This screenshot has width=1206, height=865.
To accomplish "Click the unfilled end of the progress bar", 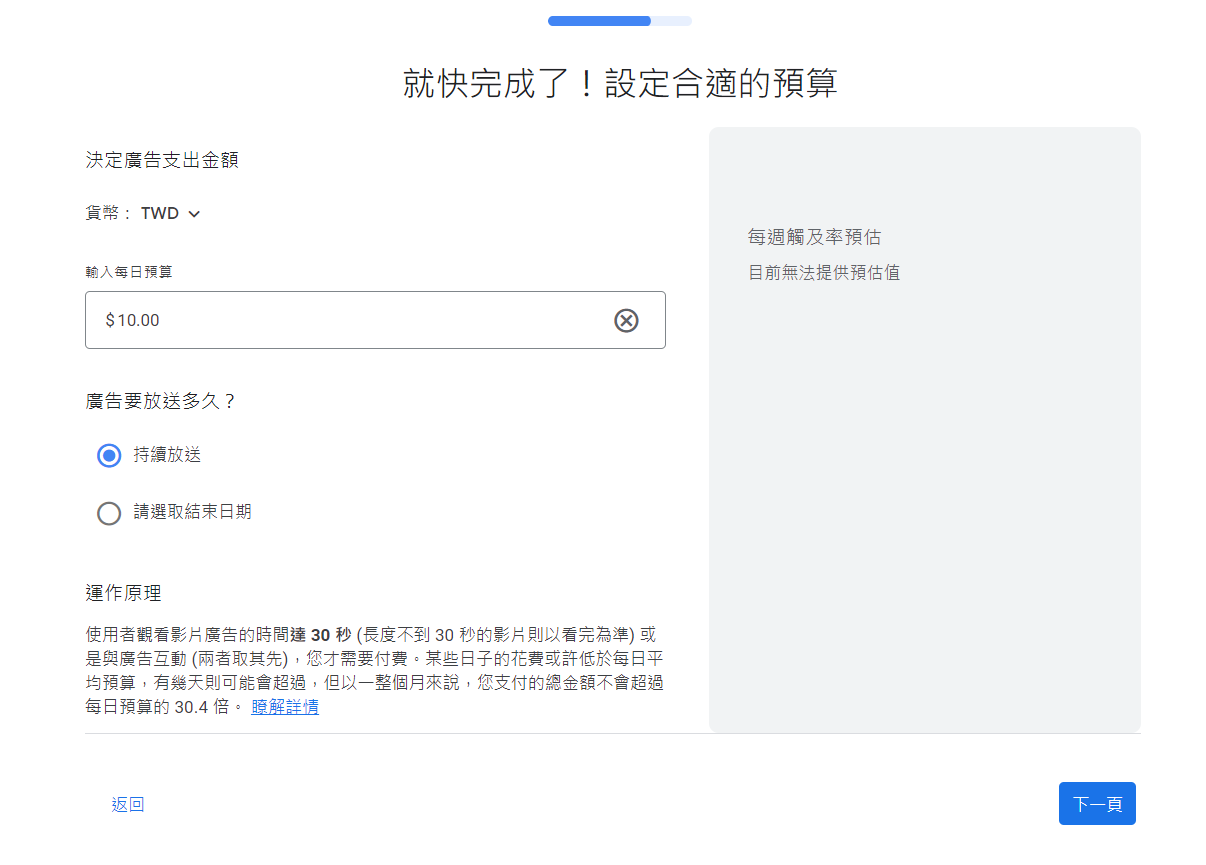I will (x=672, y=21).
